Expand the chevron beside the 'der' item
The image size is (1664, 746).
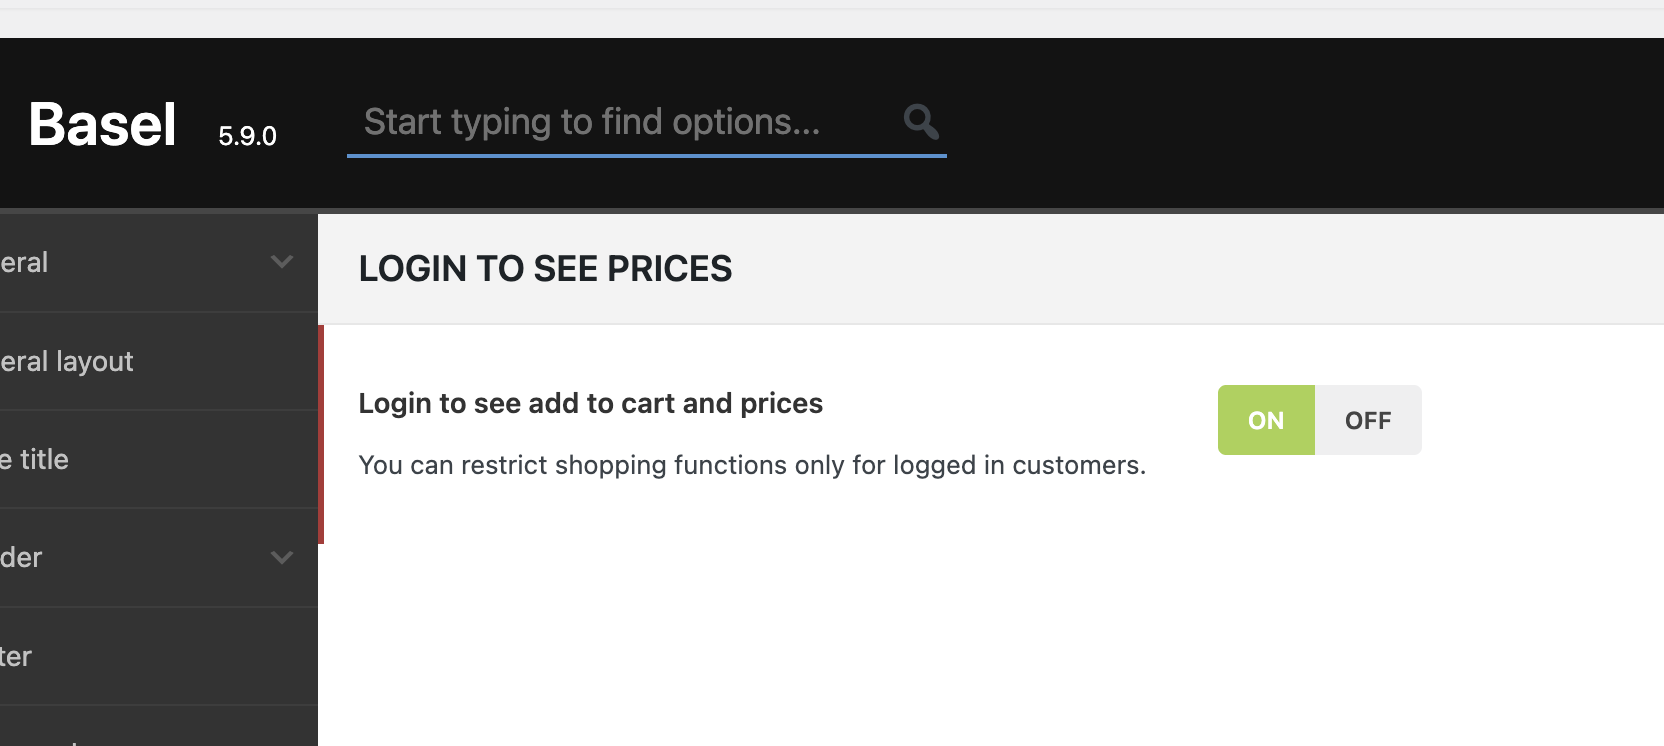pyautogui.click(x=282, y=557)
